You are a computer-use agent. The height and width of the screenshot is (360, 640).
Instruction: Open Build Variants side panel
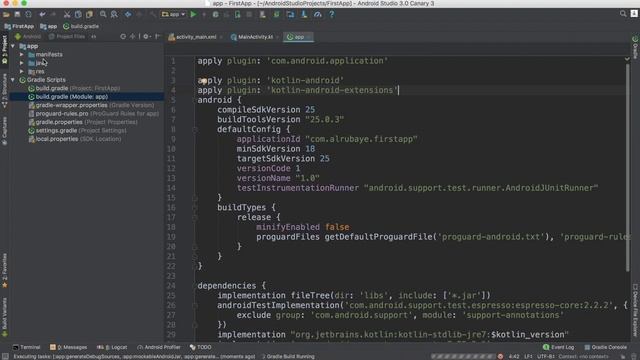coord(4,318)
